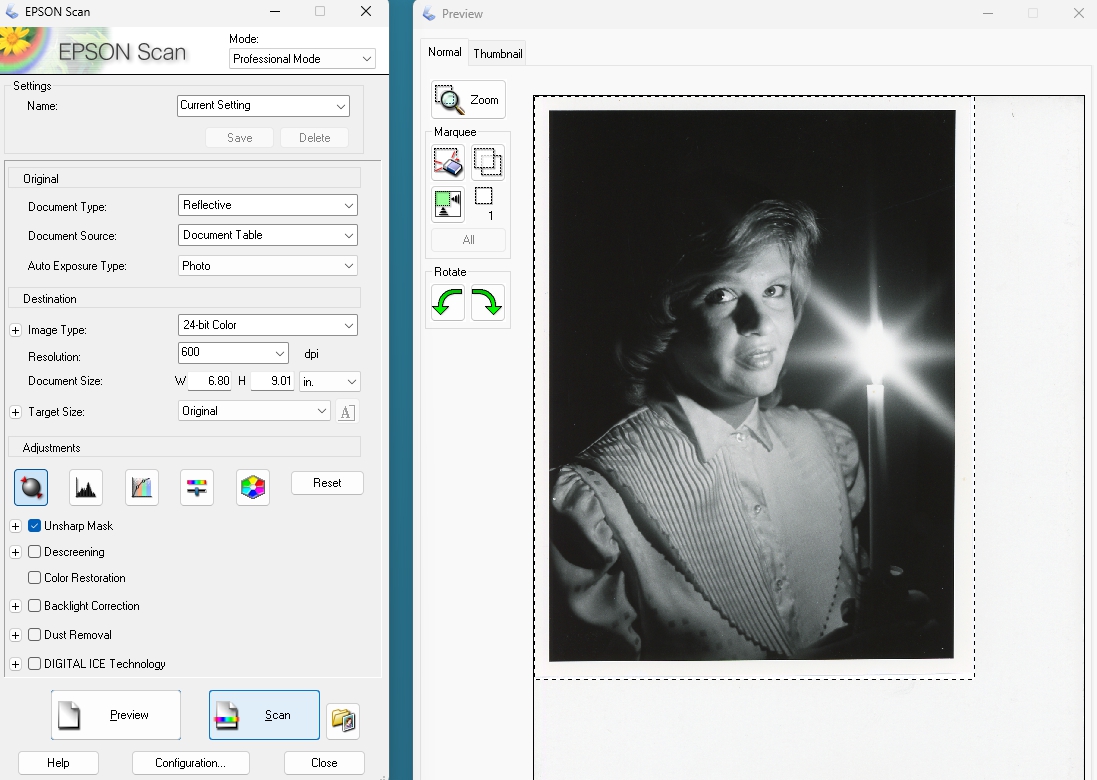
Task: Open the Image Adjustment brightness tool
Action: click(196, 487)
